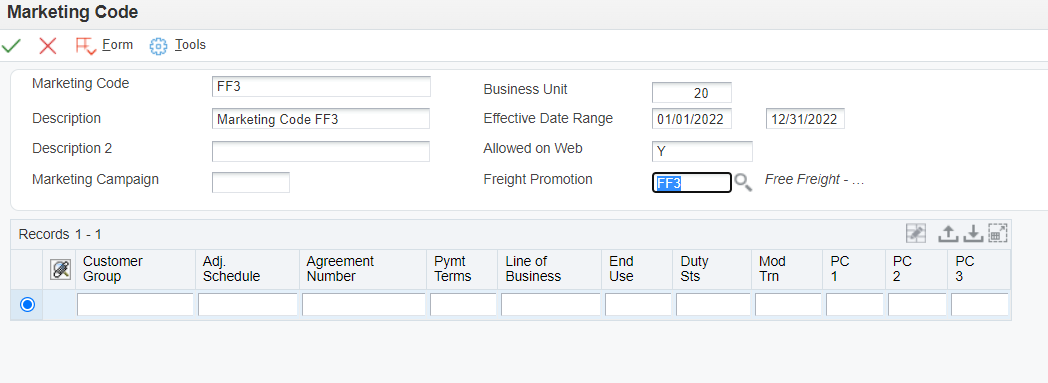The image size is (1048, 383).
Task: Click the Marketing Campaign label
Action: tap(96, 179)
